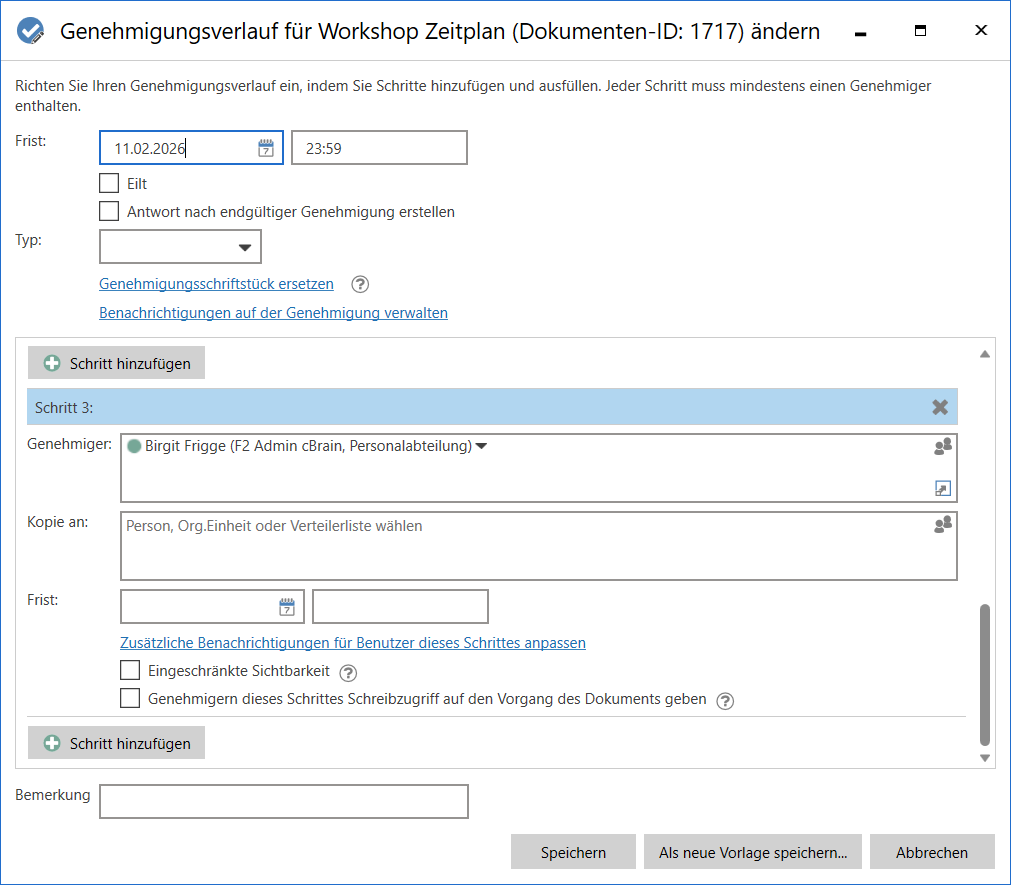Open person picker icon in Genehmiger field
Viewport: 1011px width, 885px height.
pos(942,447)
